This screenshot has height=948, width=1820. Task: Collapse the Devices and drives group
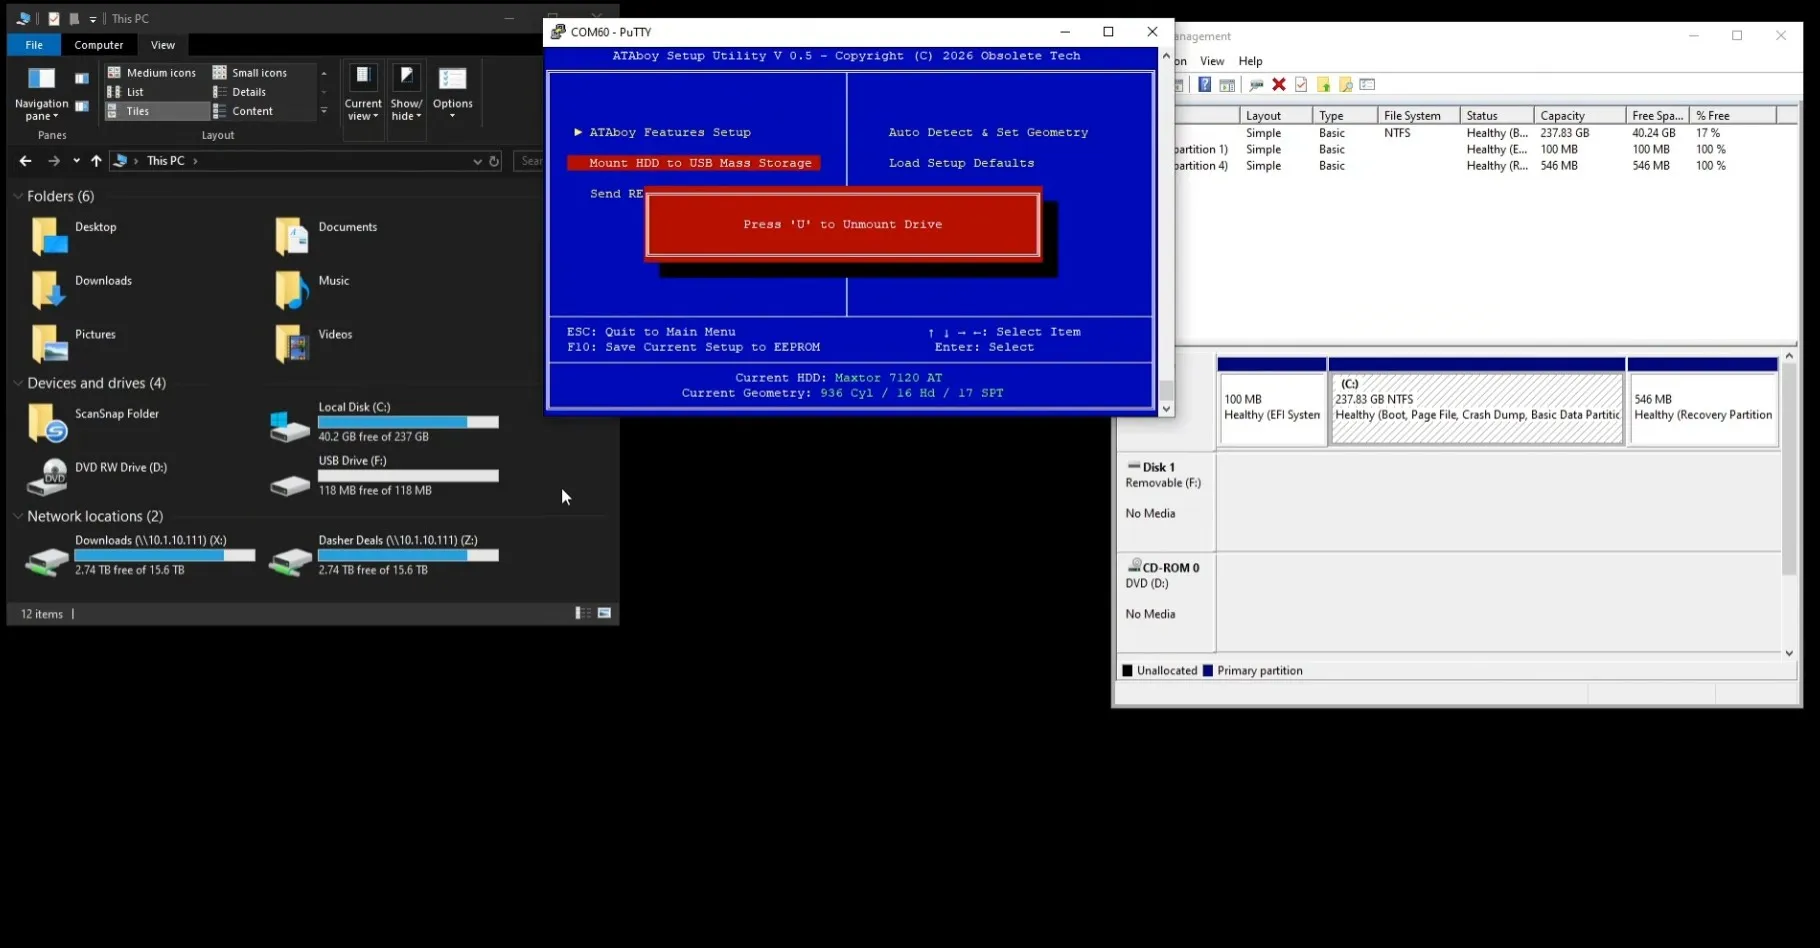click(x=18, y=383)
